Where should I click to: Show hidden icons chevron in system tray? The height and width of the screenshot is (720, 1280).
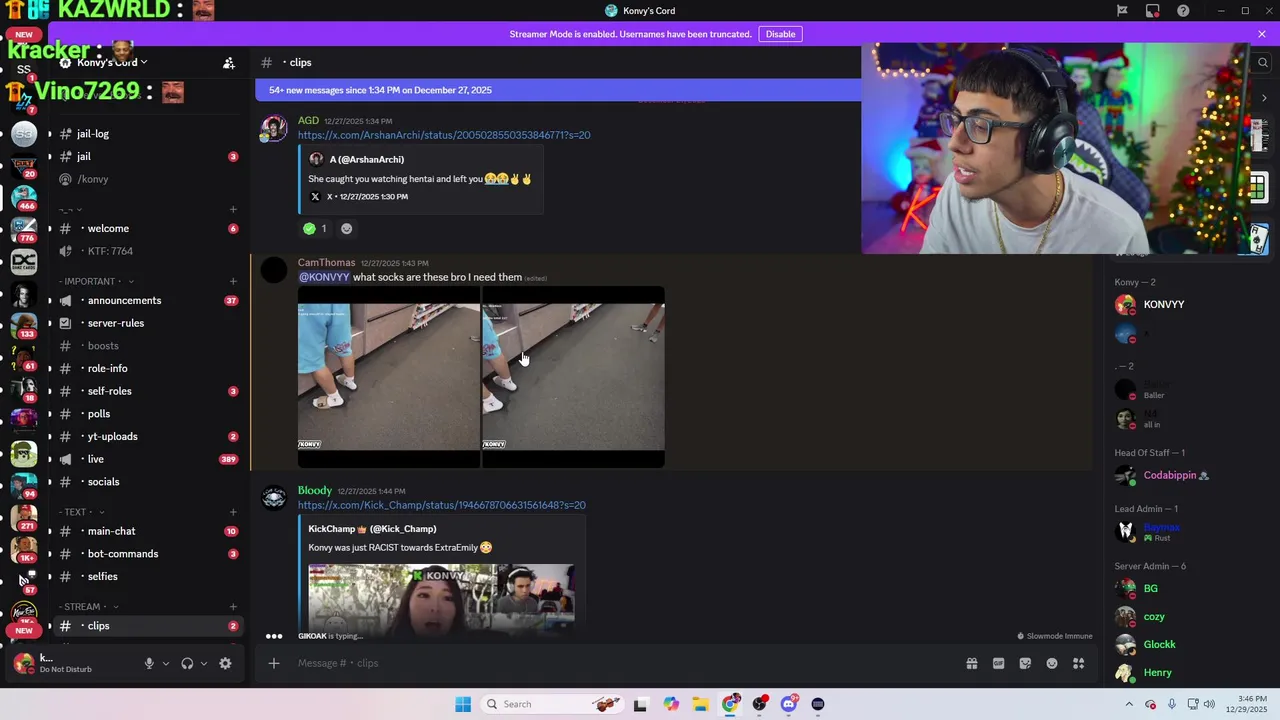click(1129, 704)
